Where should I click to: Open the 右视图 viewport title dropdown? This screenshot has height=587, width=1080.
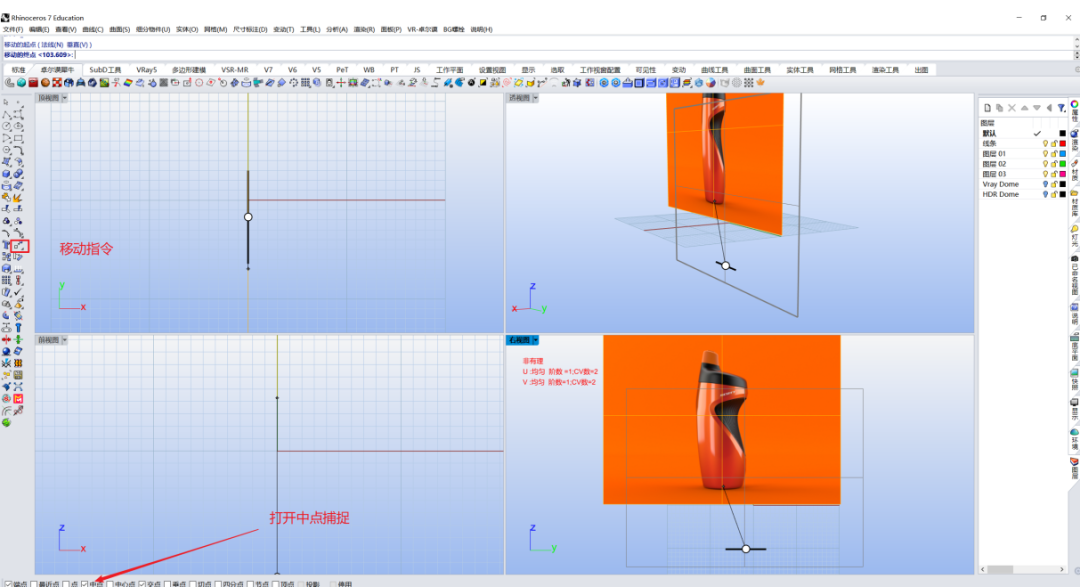coord(535,340)
